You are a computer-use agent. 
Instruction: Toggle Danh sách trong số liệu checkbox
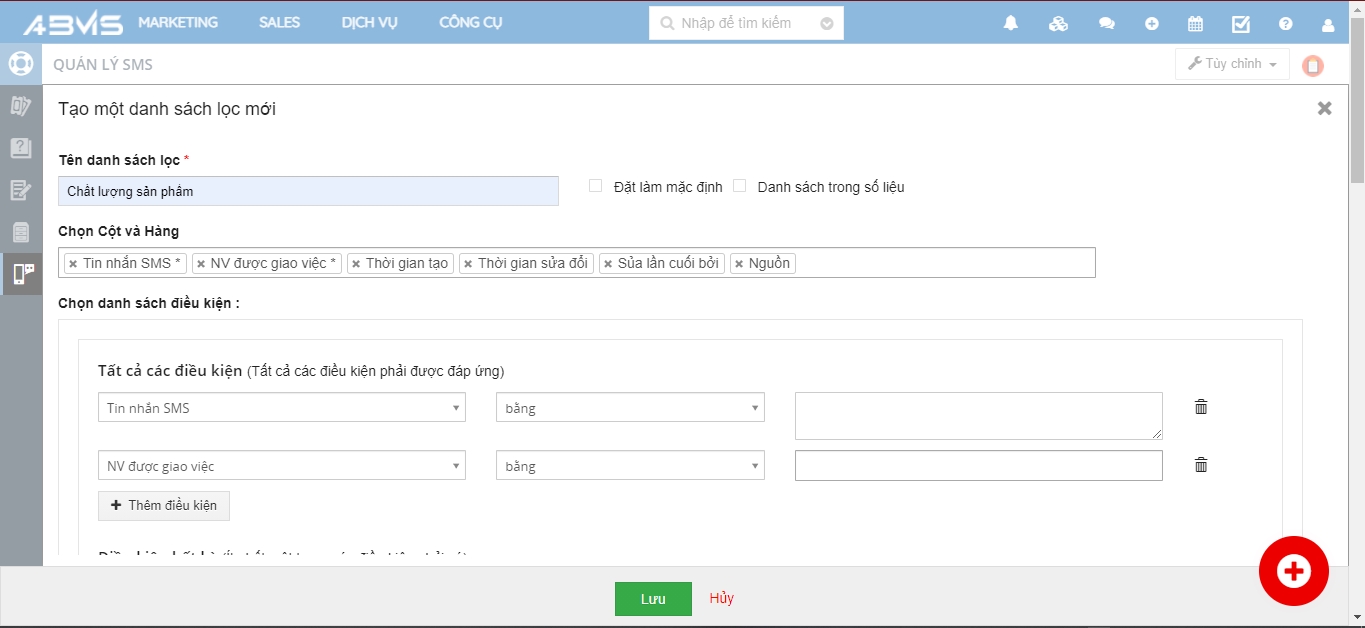[740, 186]
